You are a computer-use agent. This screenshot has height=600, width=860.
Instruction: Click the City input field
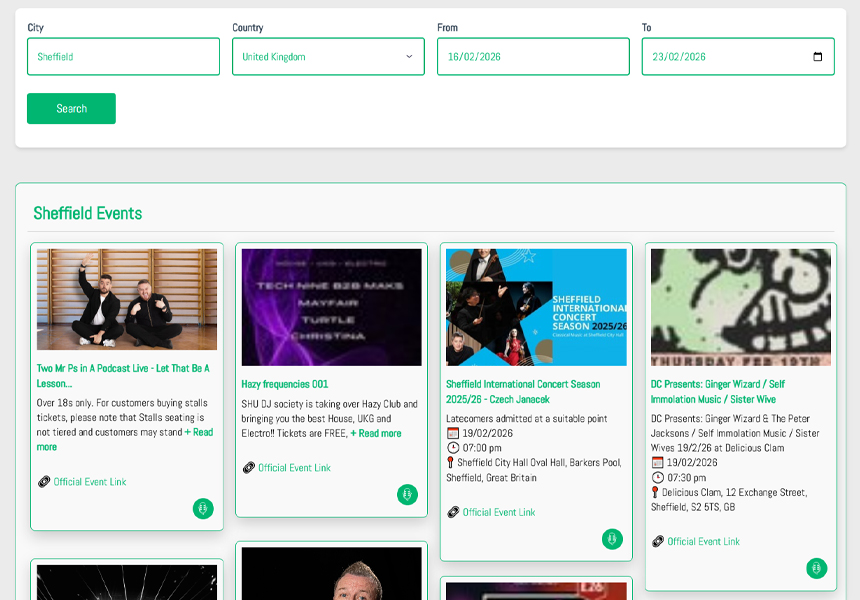click(x=123, y=57)
